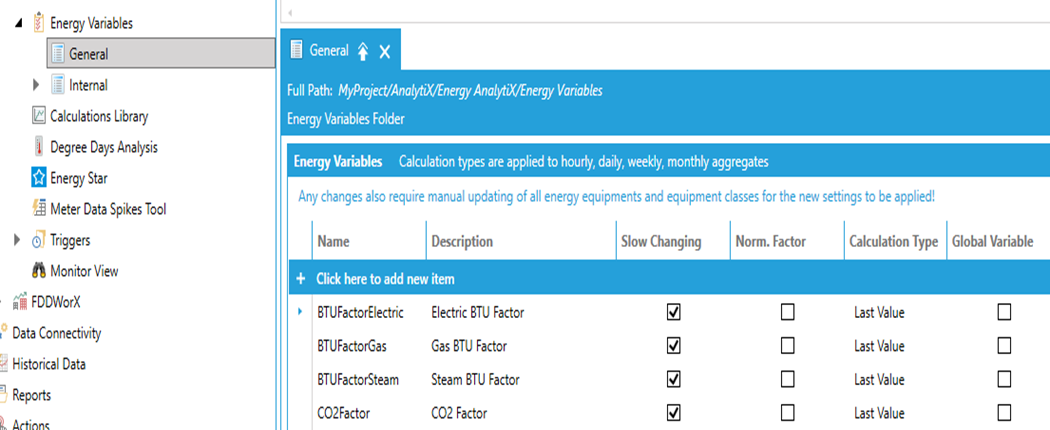Uncheck Slow Changing for BTUFactorElectric
The image size is (1050, 430).
coord(674,312)
